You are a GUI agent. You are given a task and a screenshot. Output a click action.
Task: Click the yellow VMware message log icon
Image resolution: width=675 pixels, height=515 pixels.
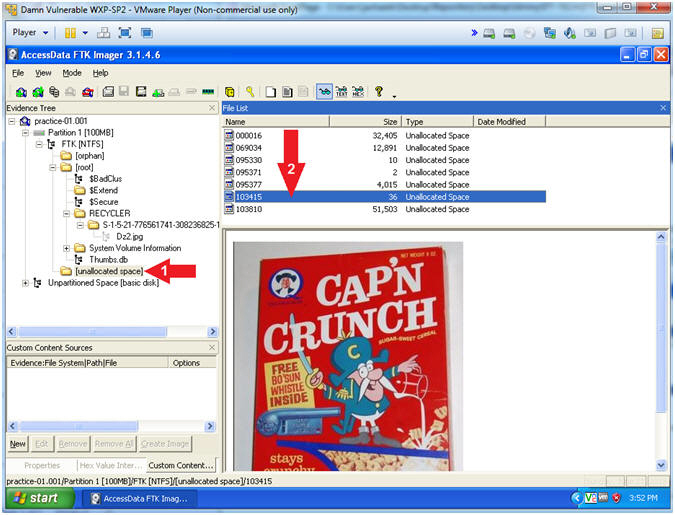tap(657, 33)
